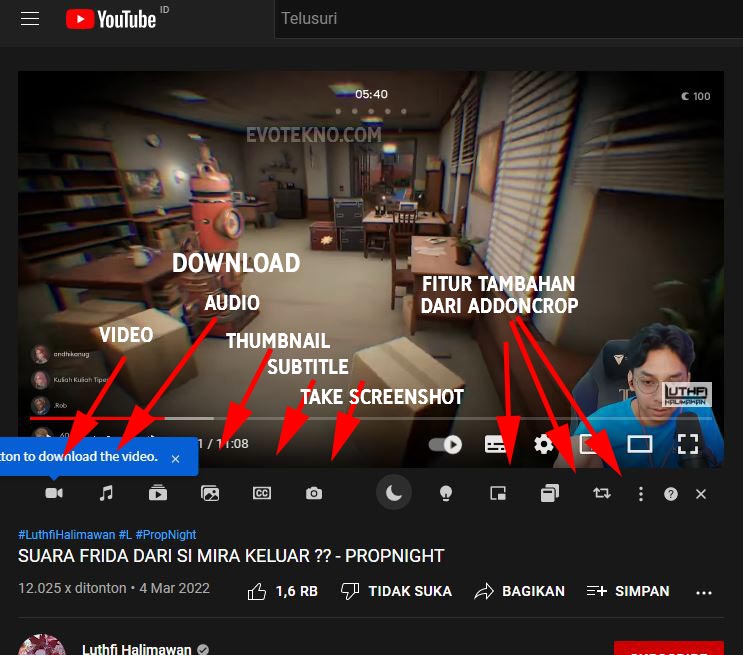Click the video download camera icon
Image resolution: width=743 pixels, height=655 pixels.
[x=54, y=493]
